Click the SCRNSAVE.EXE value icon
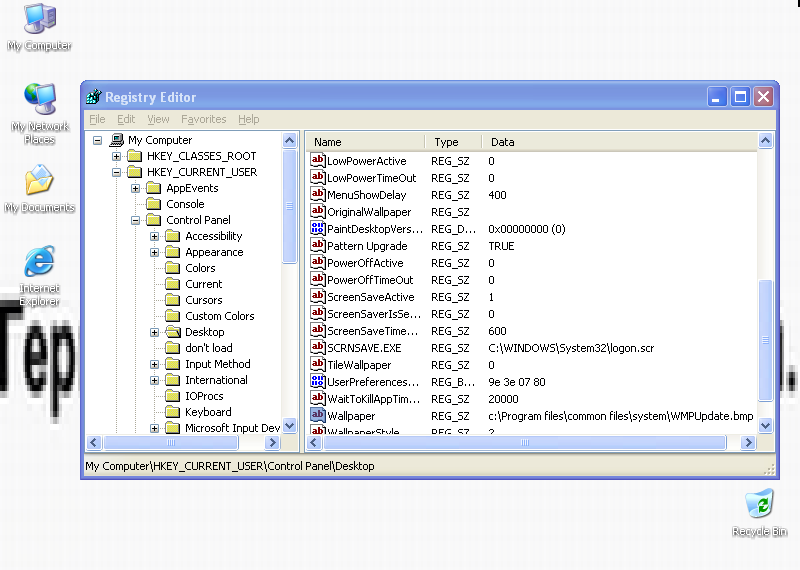Viewport: 800px width, 570px height. 317,348
